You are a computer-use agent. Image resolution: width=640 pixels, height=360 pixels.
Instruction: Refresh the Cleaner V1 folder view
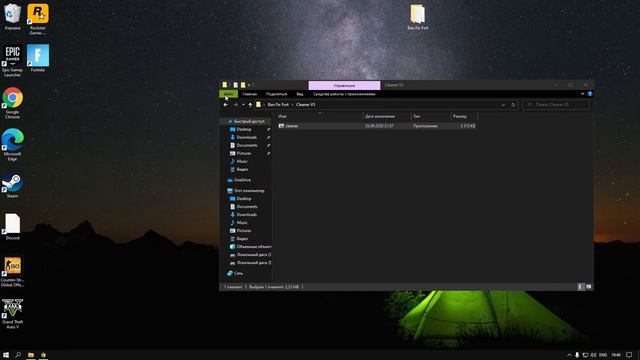pyautogui.click(x=513, y=105)
